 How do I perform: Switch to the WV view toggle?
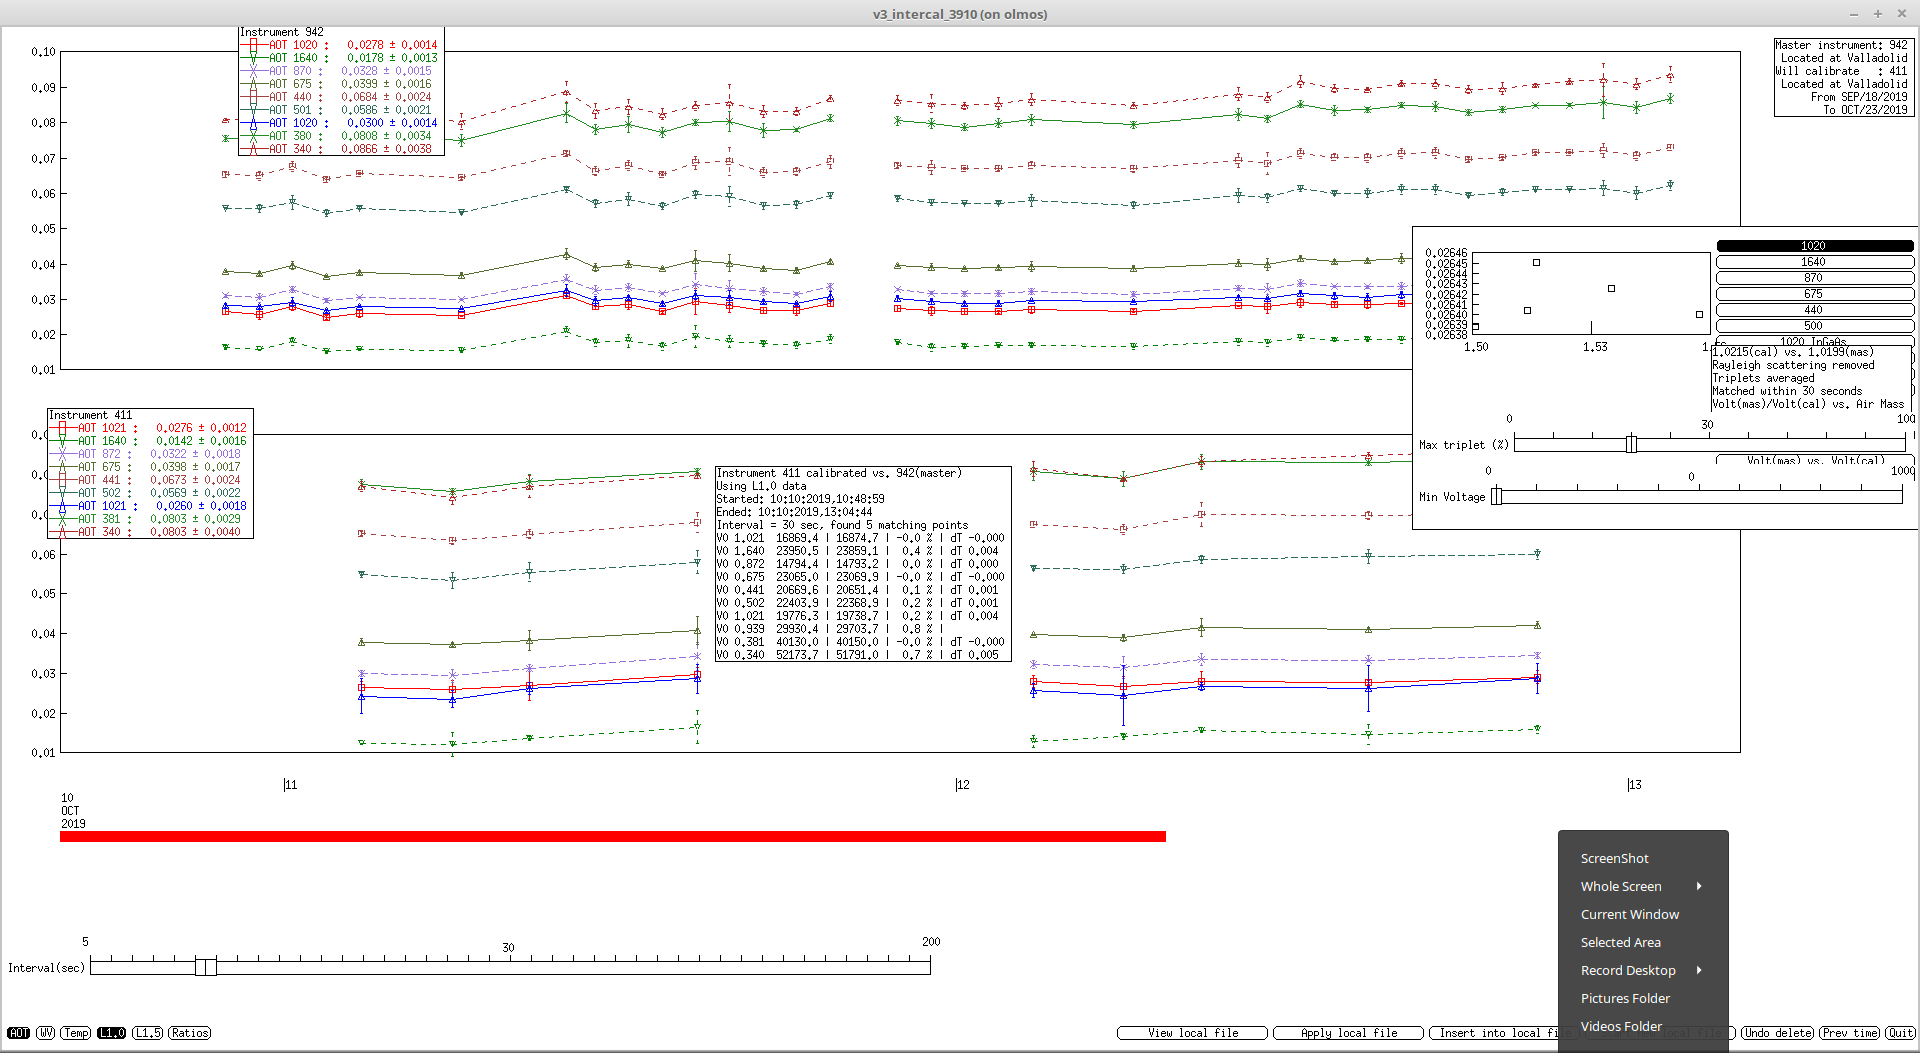tap(46, 1033)
